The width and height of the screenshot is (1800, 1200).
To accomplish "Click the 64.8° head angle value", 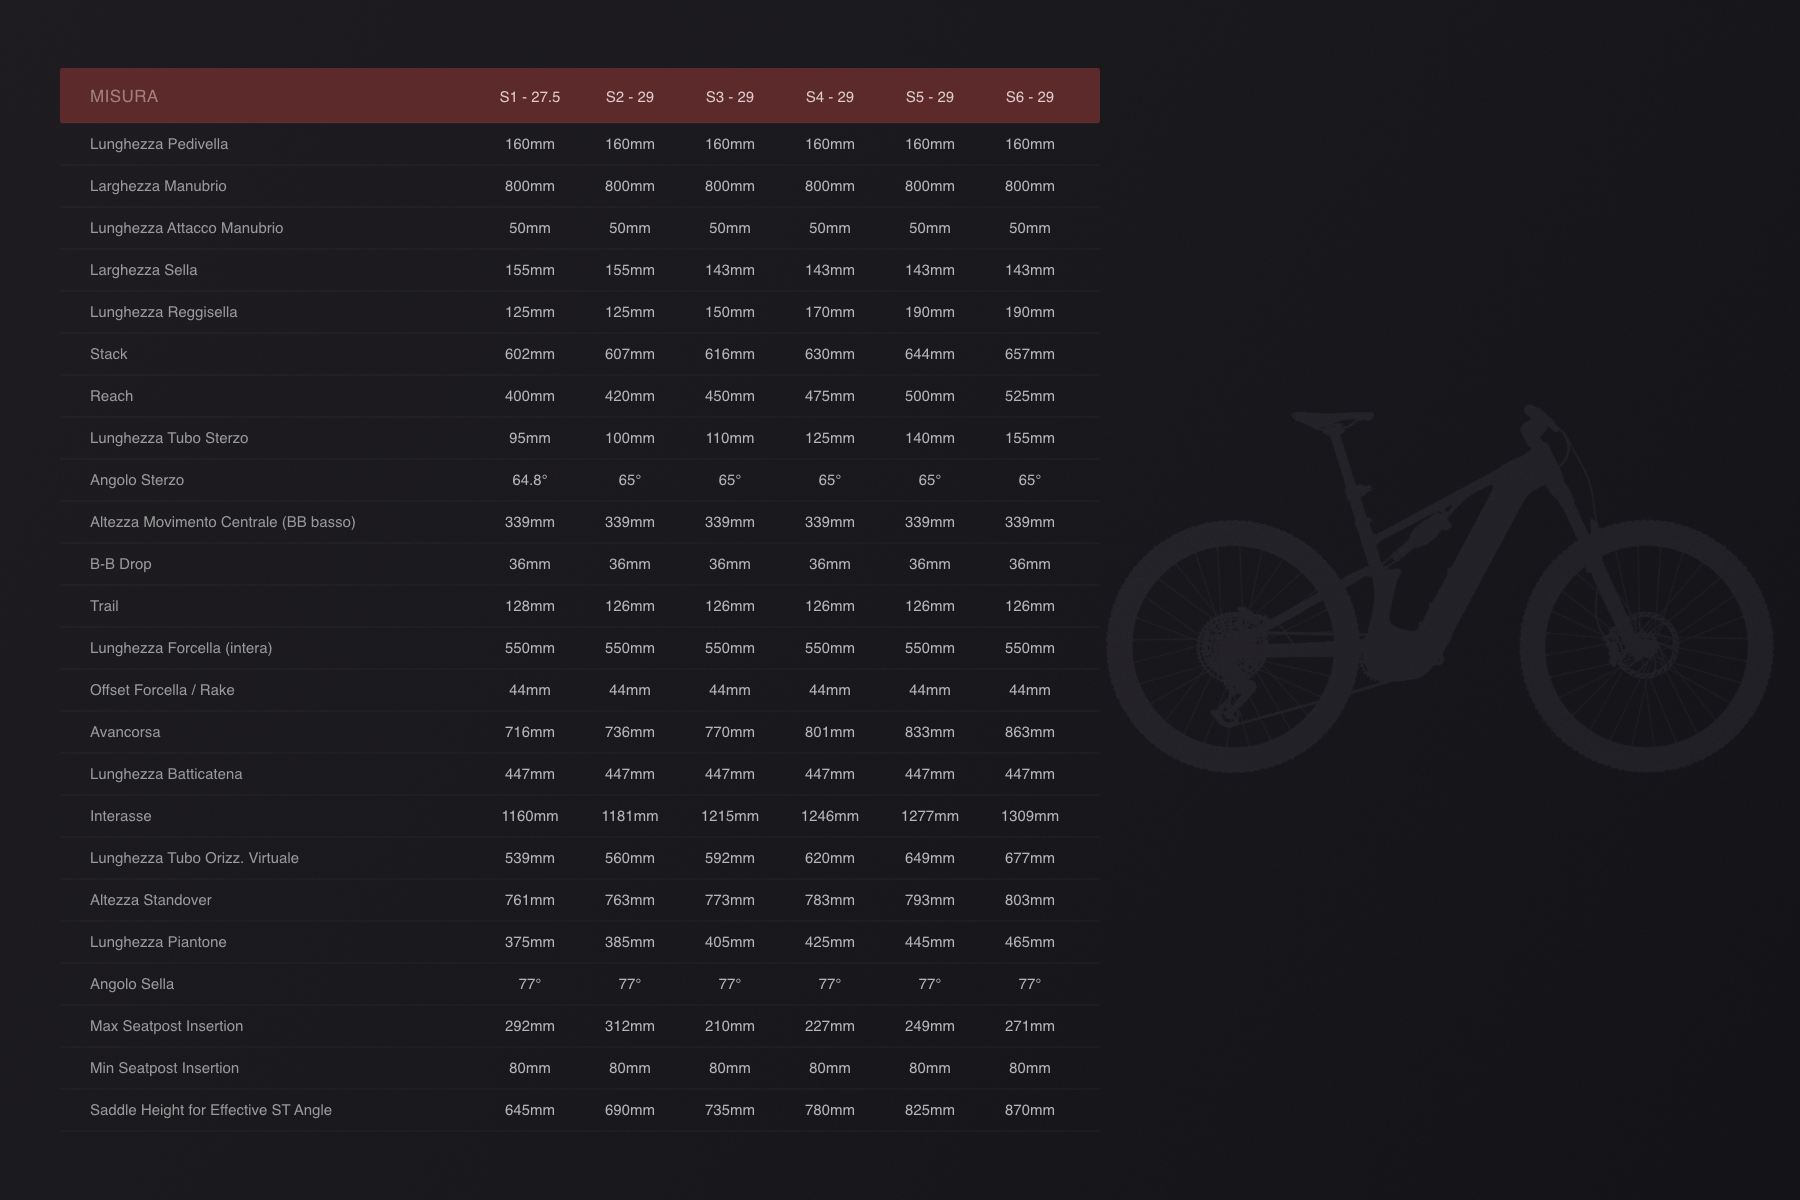I will [529, 480].
